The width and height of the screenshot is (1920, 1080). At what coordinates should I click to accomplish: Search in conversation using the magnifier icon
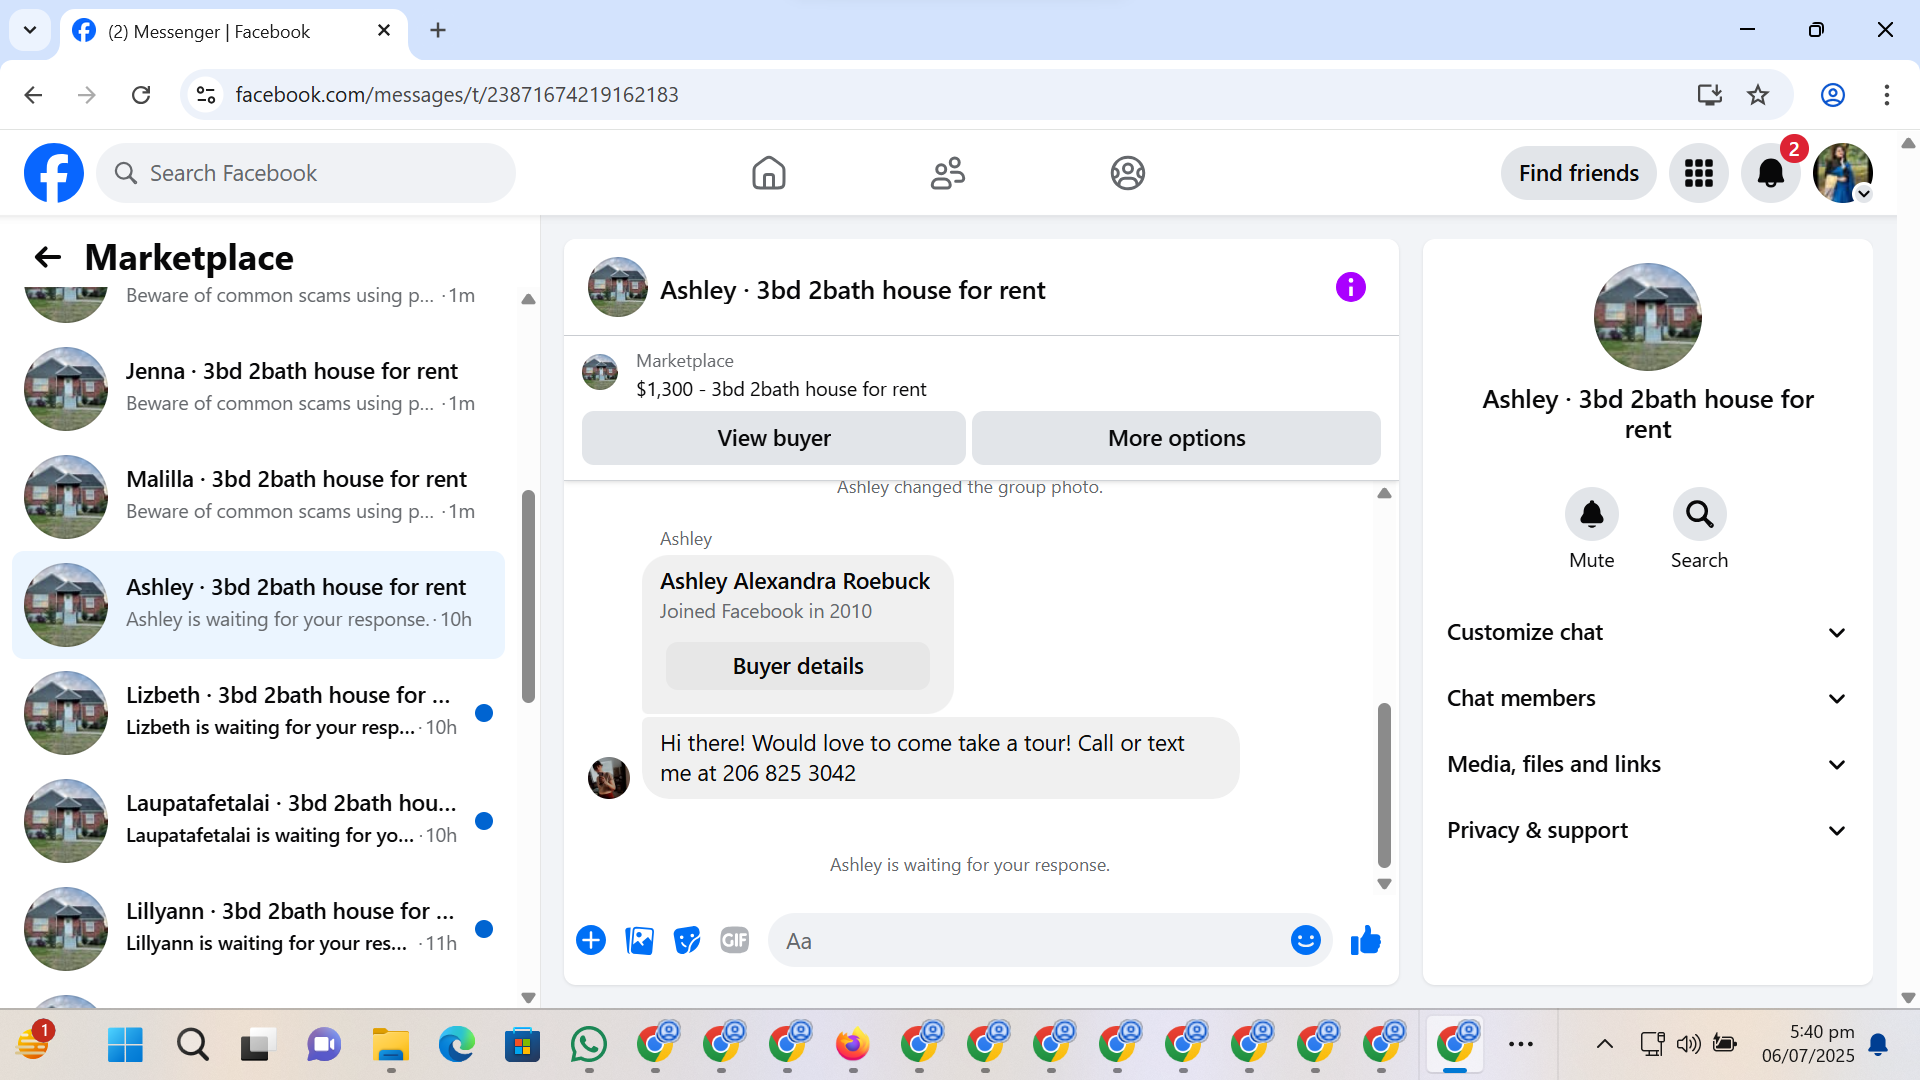[1699, 514]
